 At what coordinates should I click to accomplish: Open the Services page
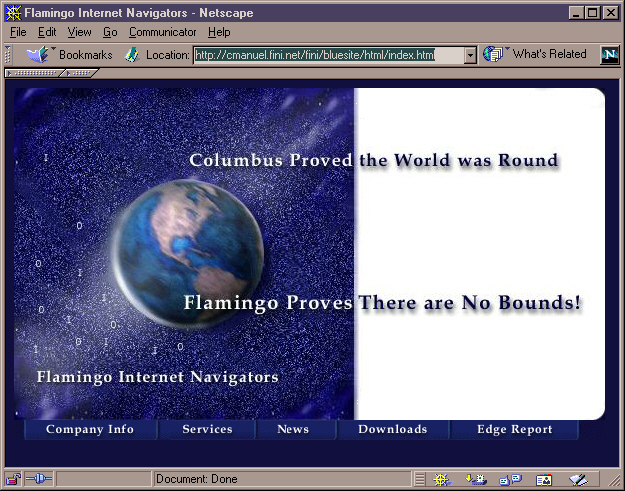click(207, 430)
